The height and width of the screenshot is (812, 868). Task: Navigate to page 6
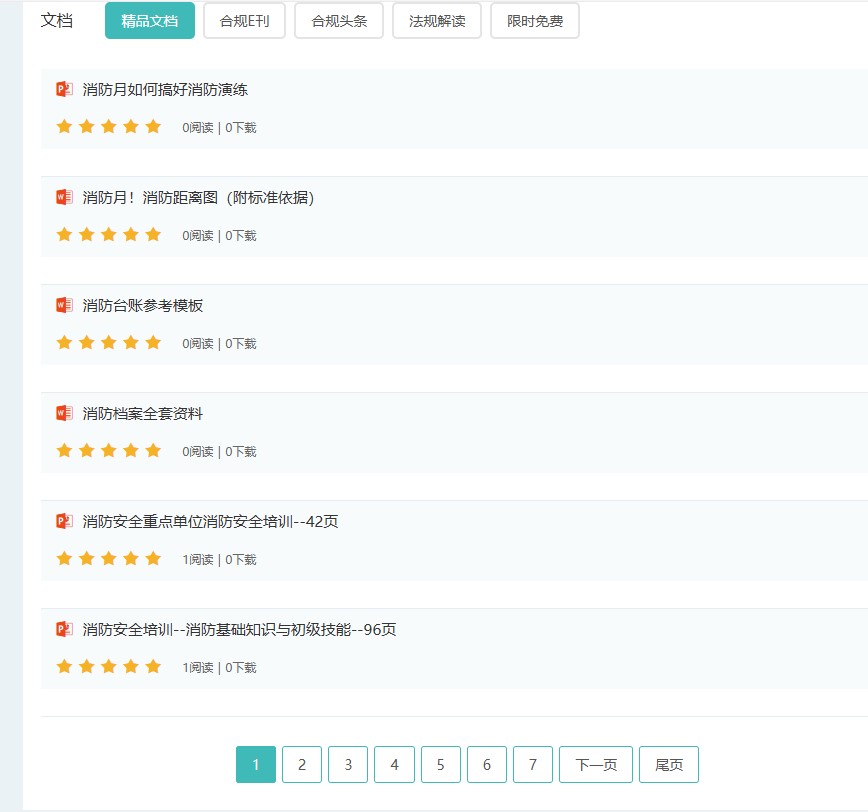coord(487,764)
